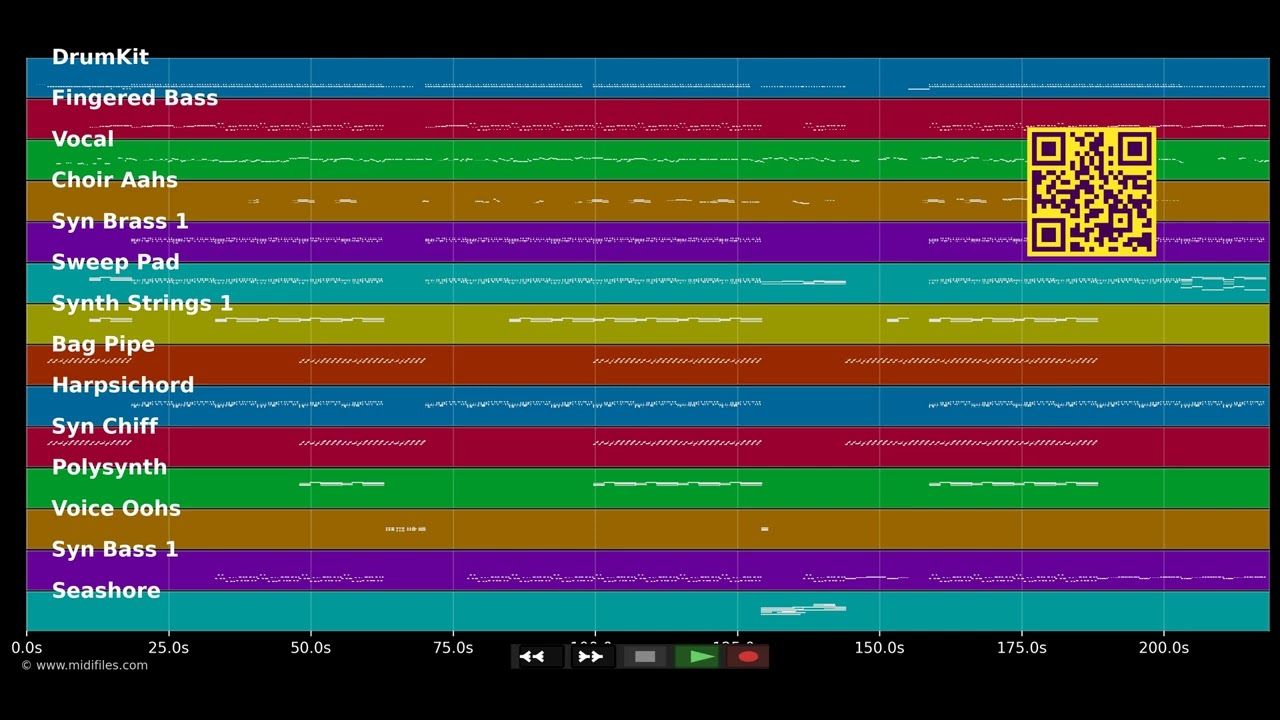Jump to the 25.0s timeline label

(x=168, y=648)
